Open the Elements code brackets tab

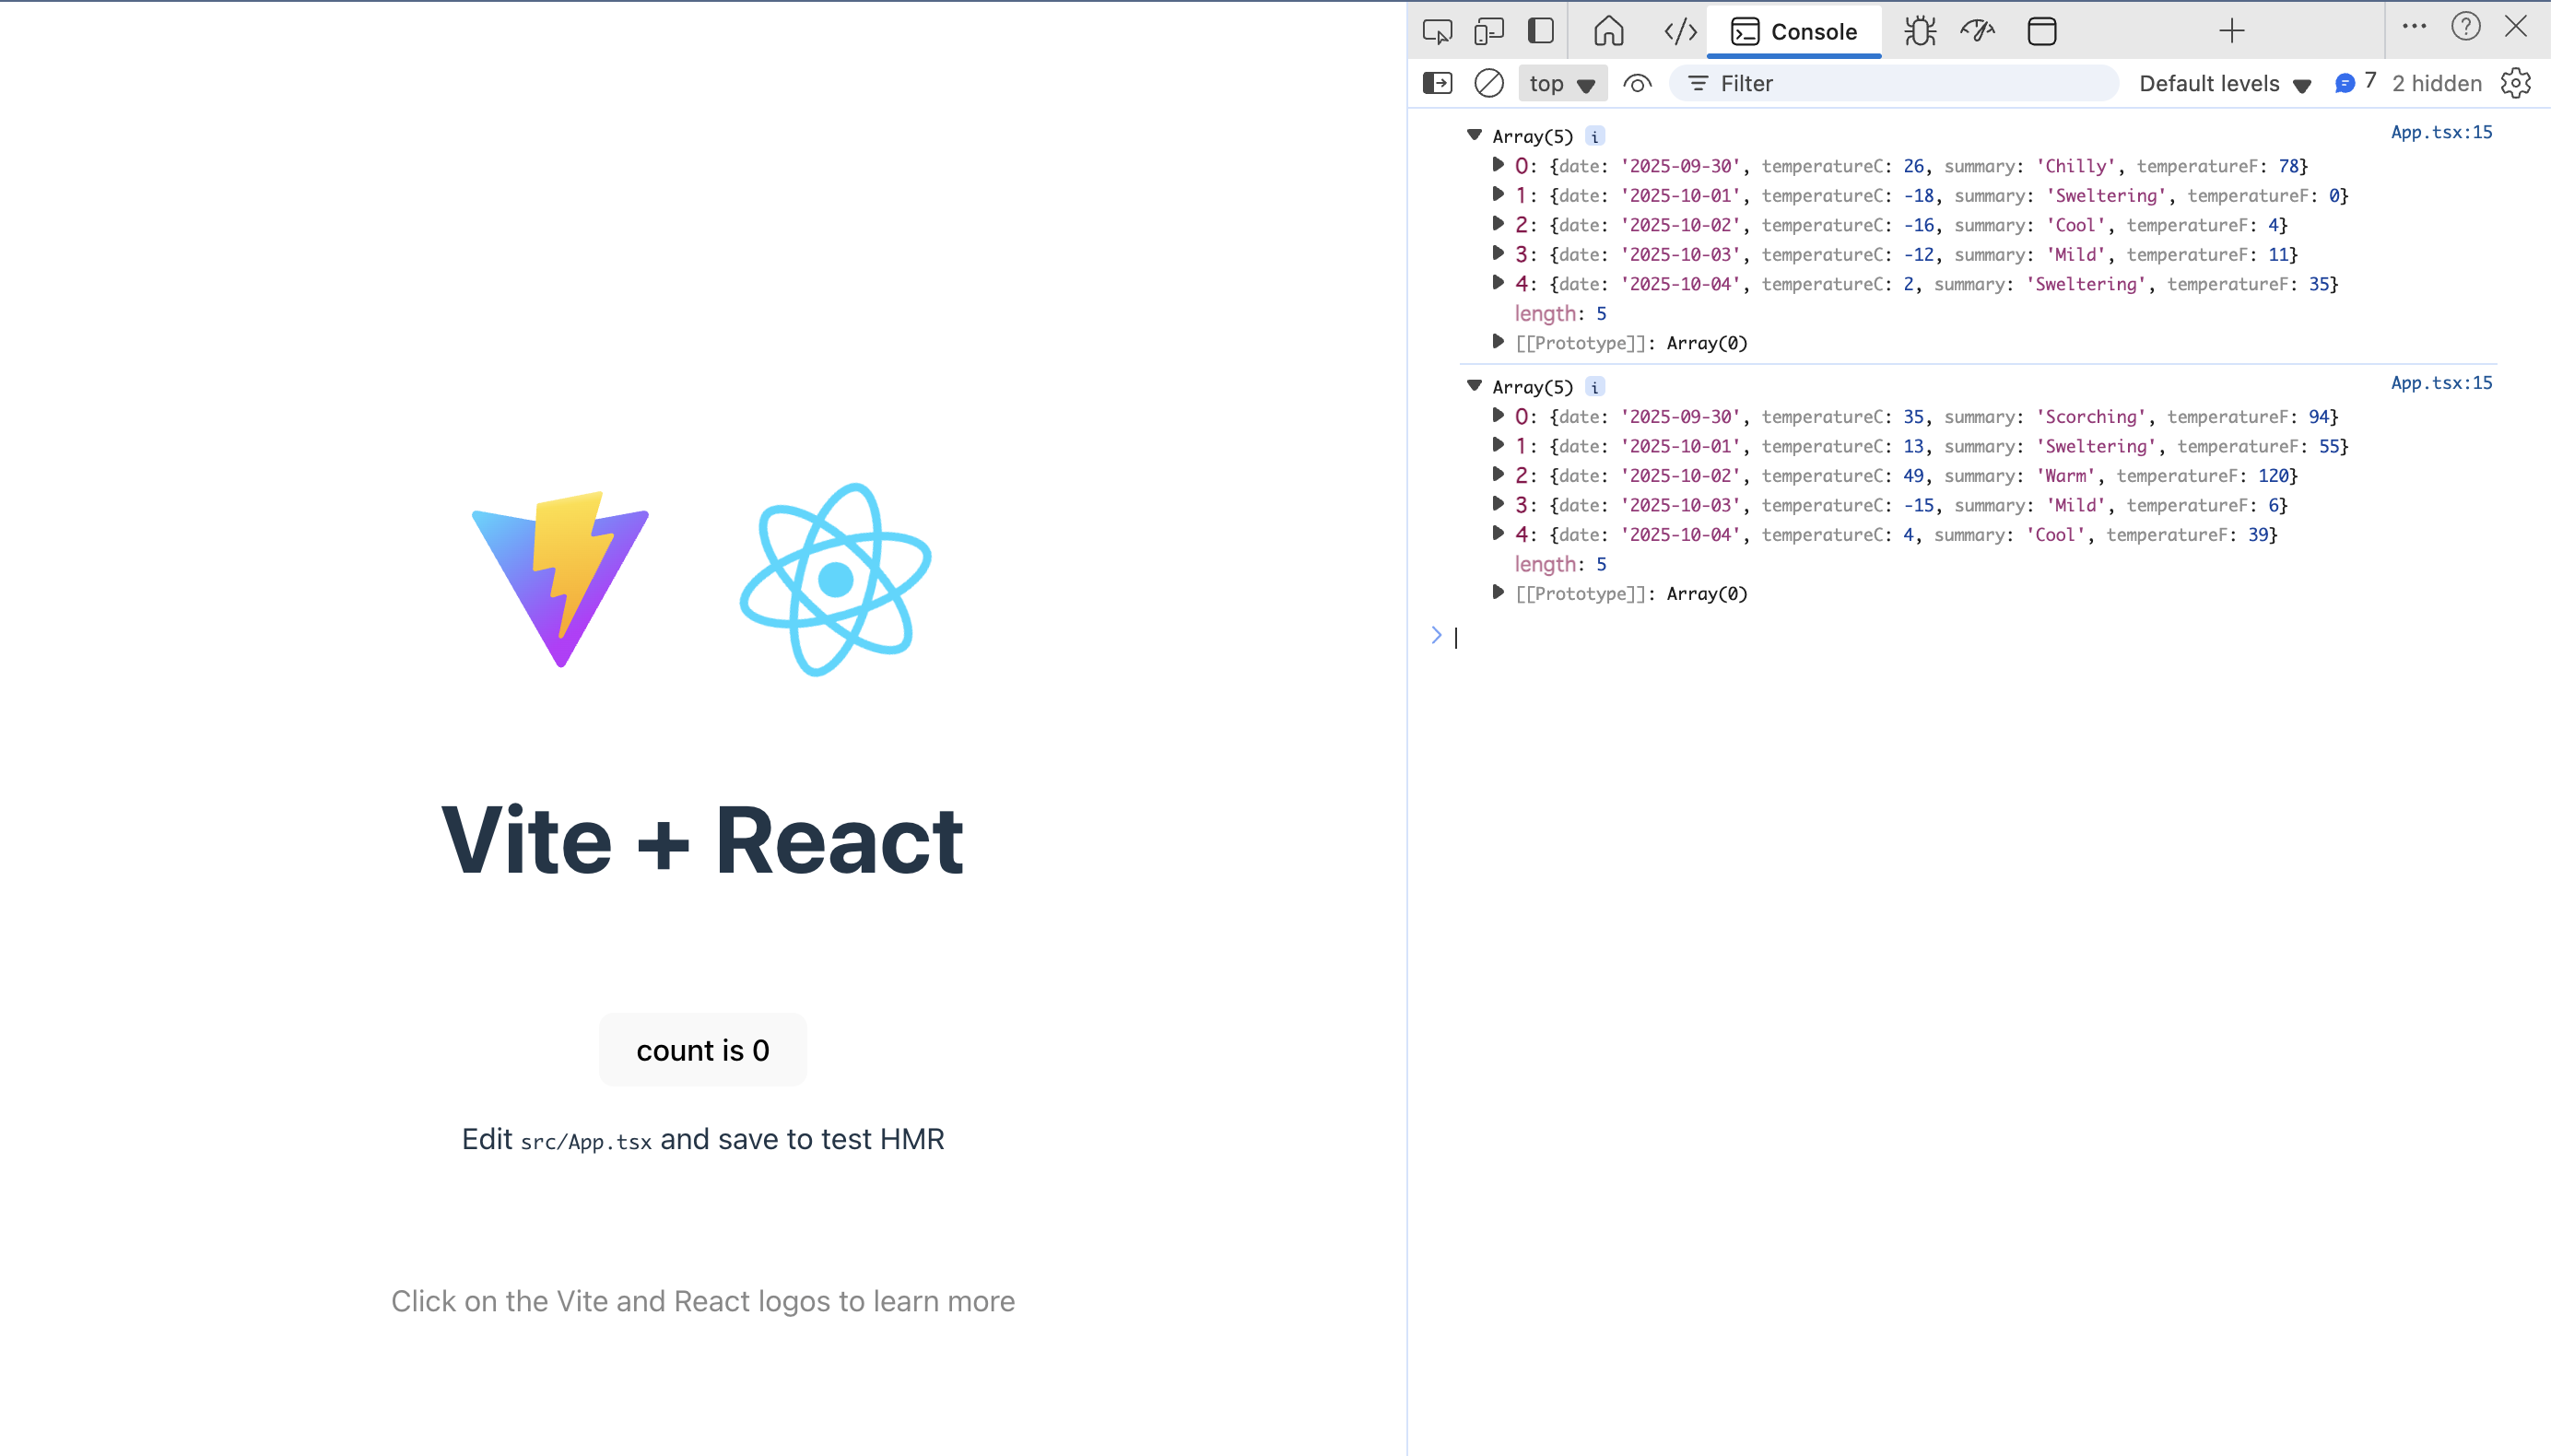click(1680, 31)
